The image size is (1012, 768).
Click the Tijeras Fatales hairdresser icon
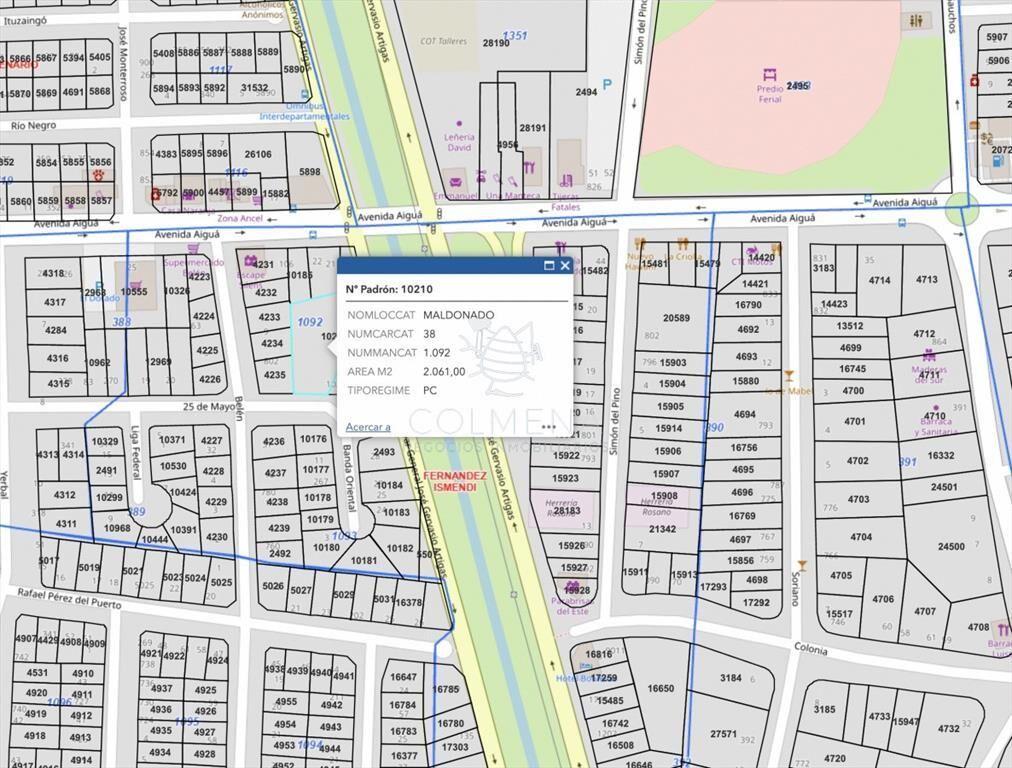566,179
